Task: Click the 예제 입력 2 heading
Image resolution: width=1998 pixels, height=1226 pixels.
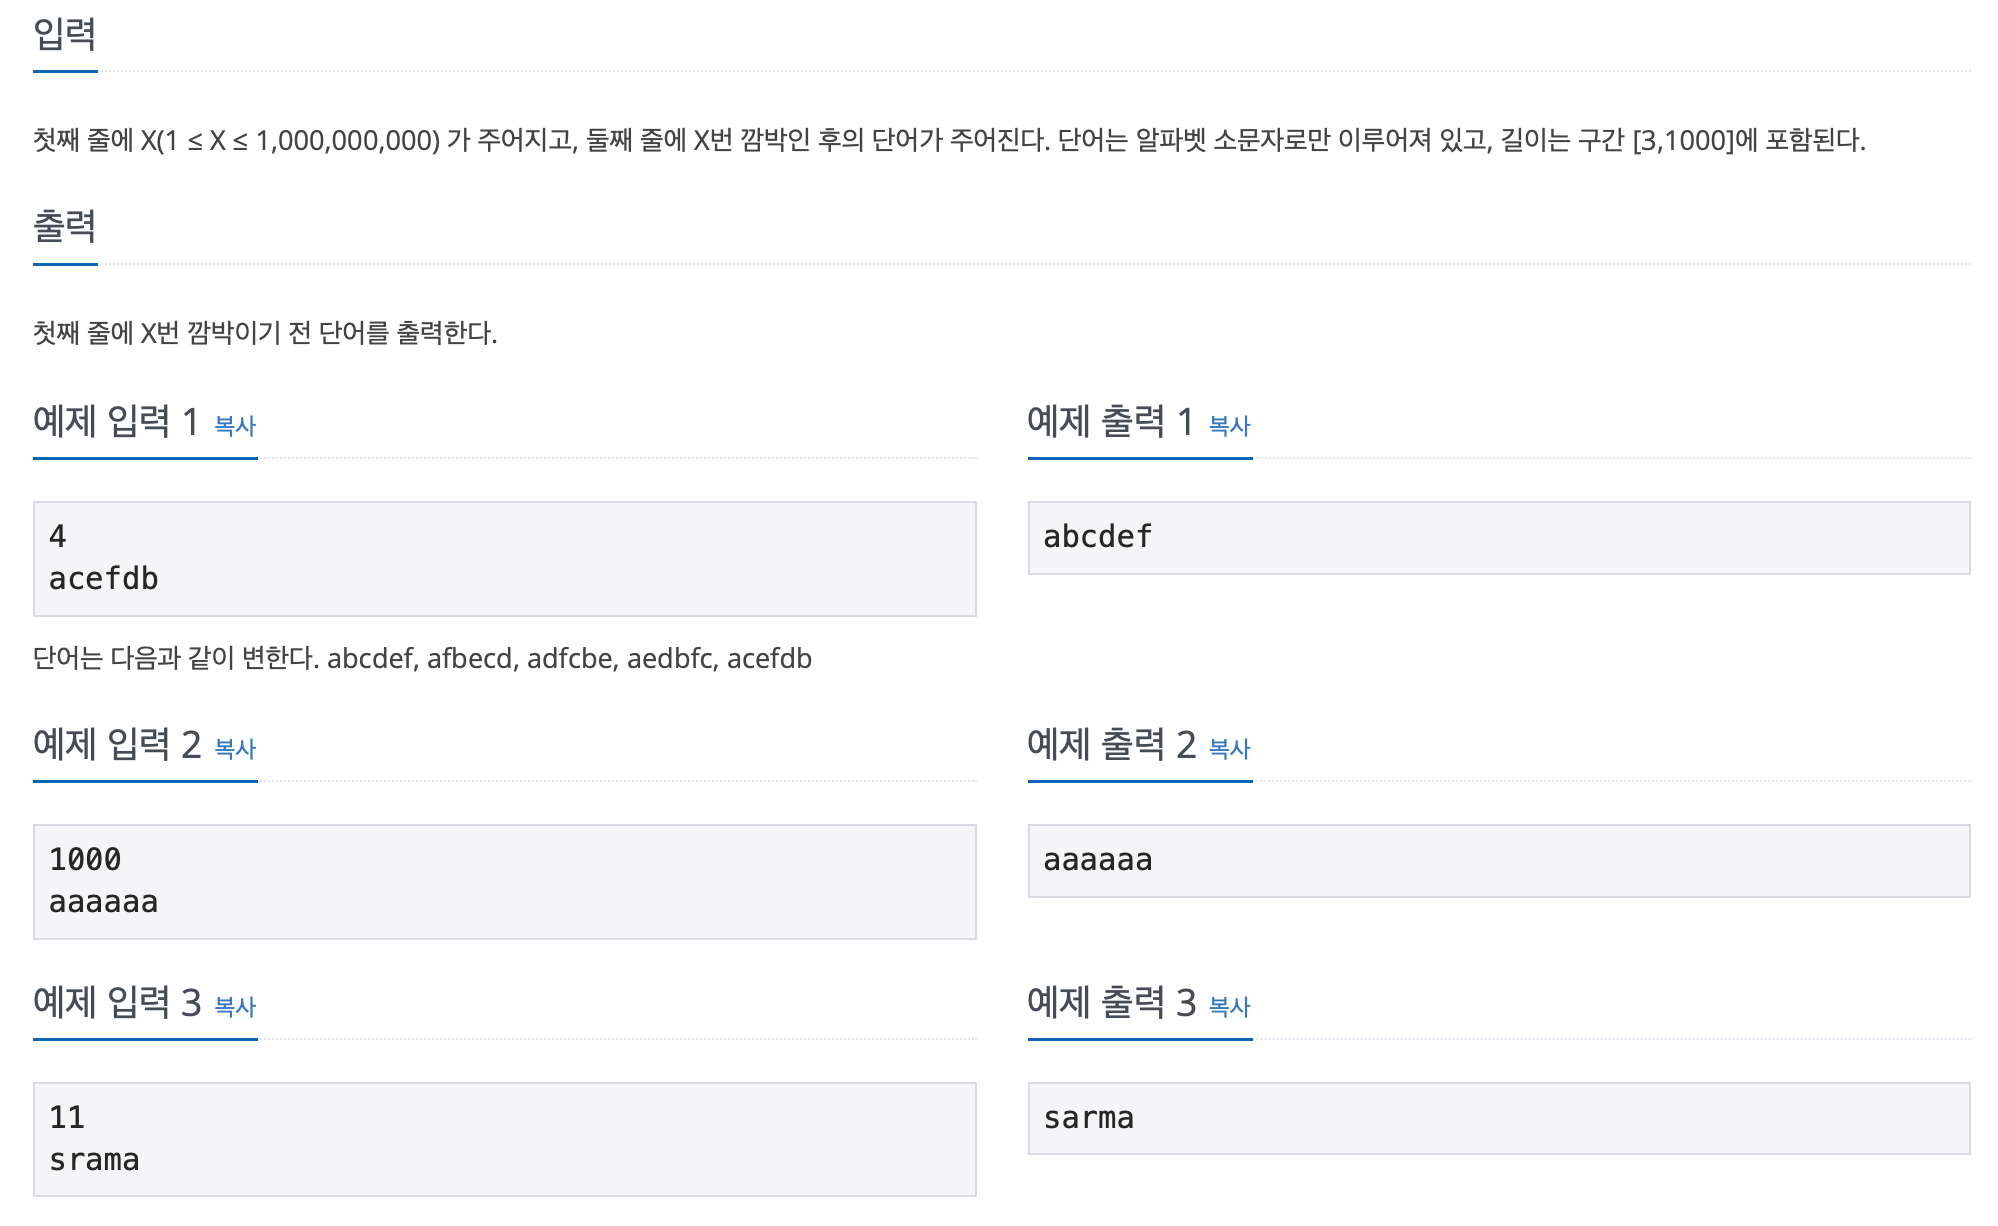Action: pyautogui.click(x=118, y=745)
